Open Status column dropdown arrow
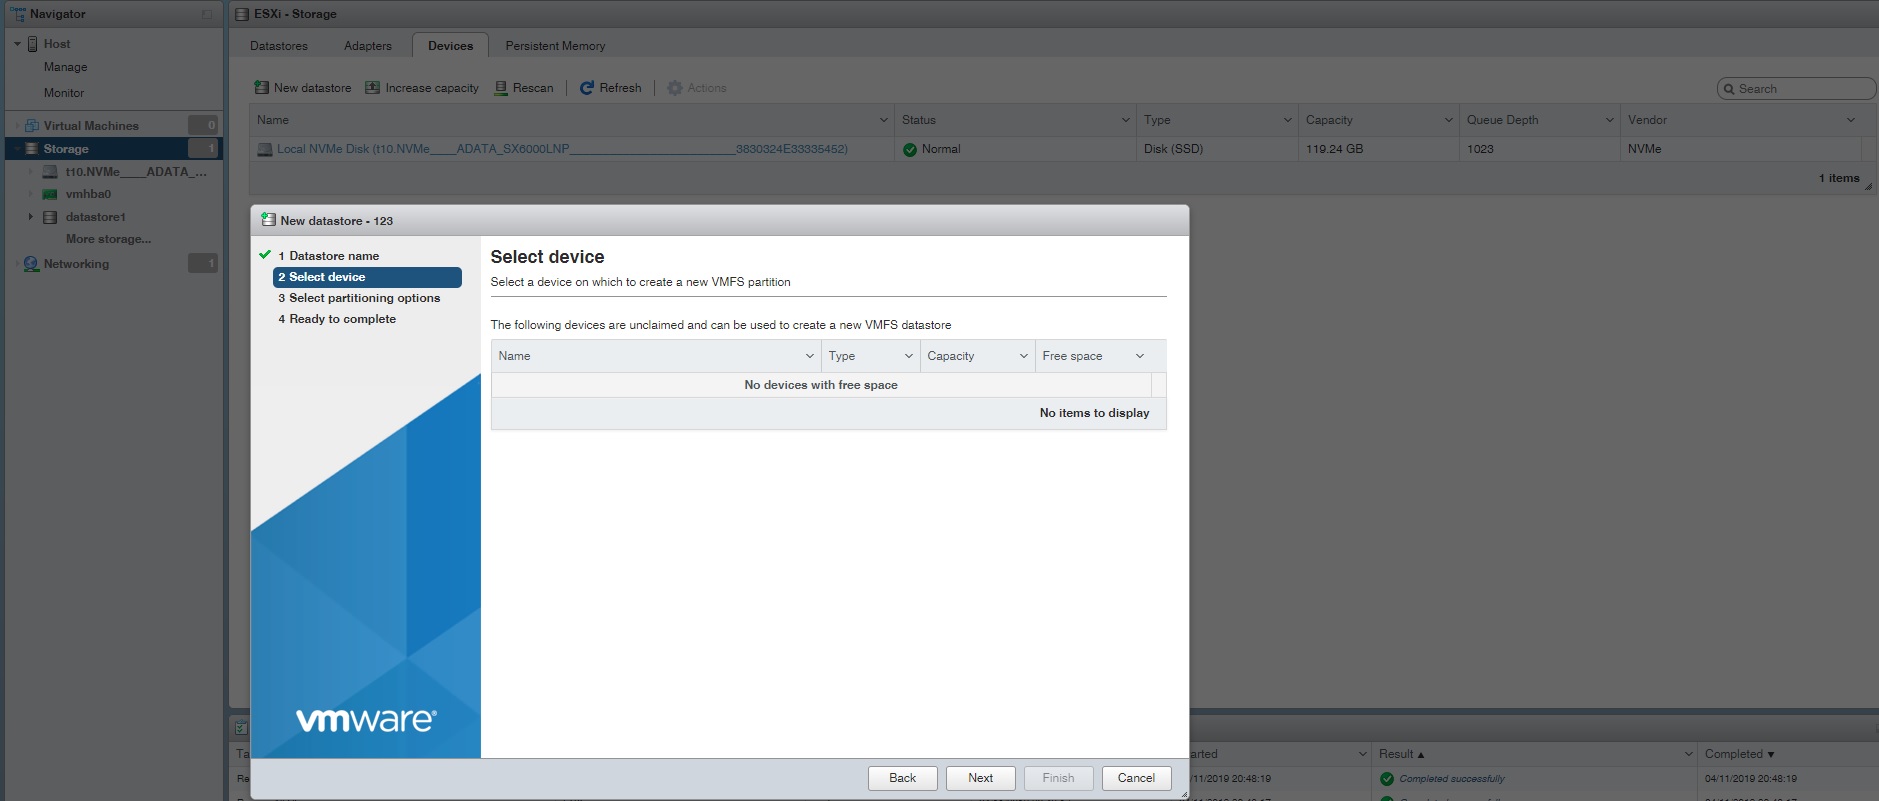This screenshot has height=801, width=1879. click(1125, 120)
